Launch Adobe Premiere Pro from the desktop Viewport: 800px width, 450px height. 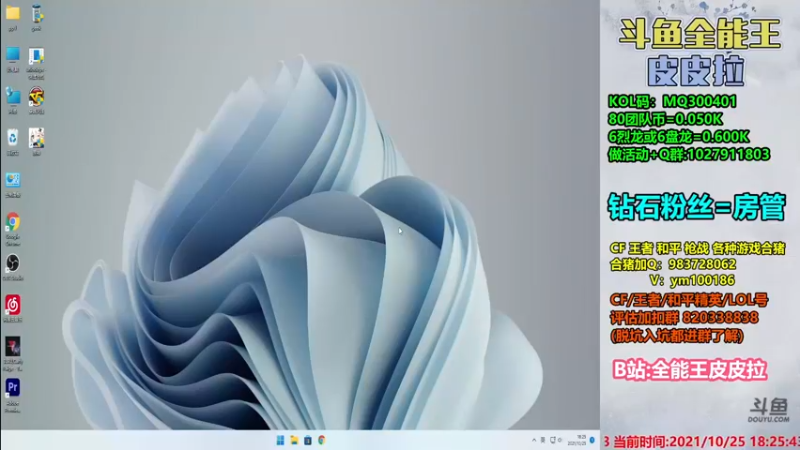click(13, 388)
